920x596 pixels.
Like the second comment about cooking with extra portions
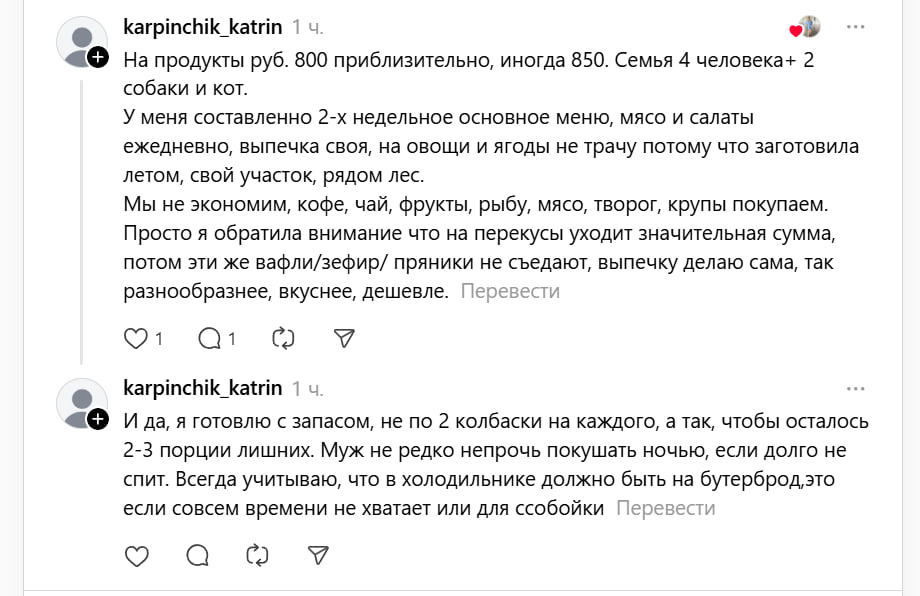point(136,555)
